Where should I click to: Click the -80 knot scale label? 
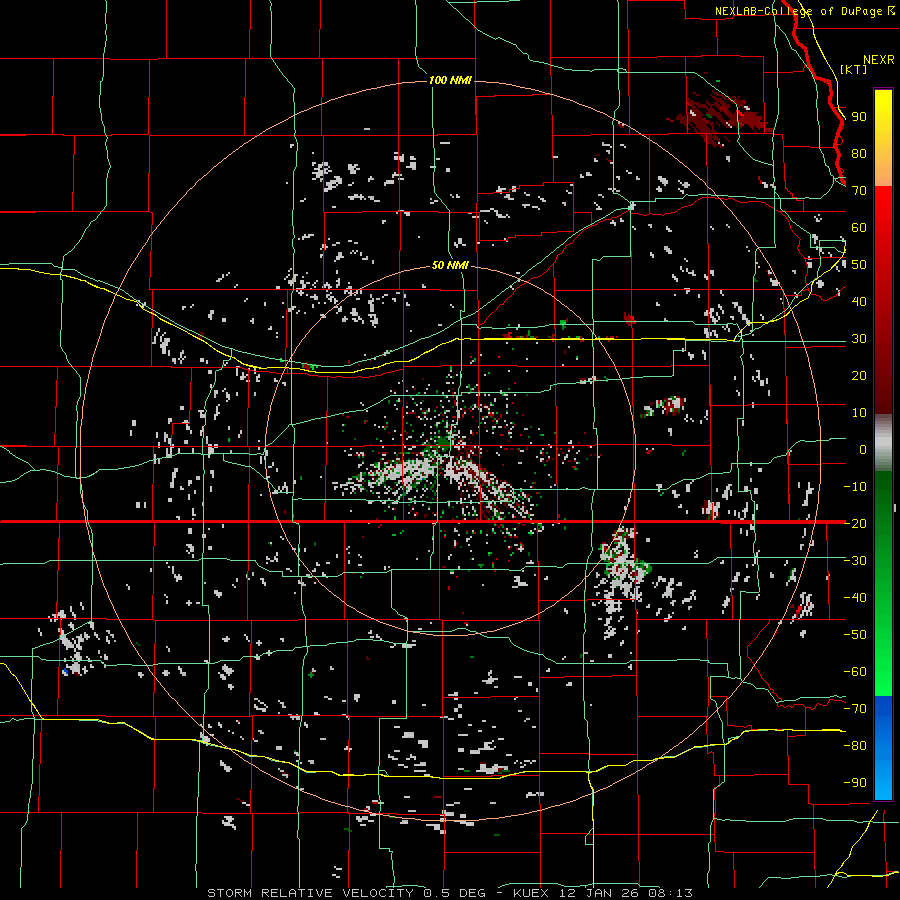(855, 746)
